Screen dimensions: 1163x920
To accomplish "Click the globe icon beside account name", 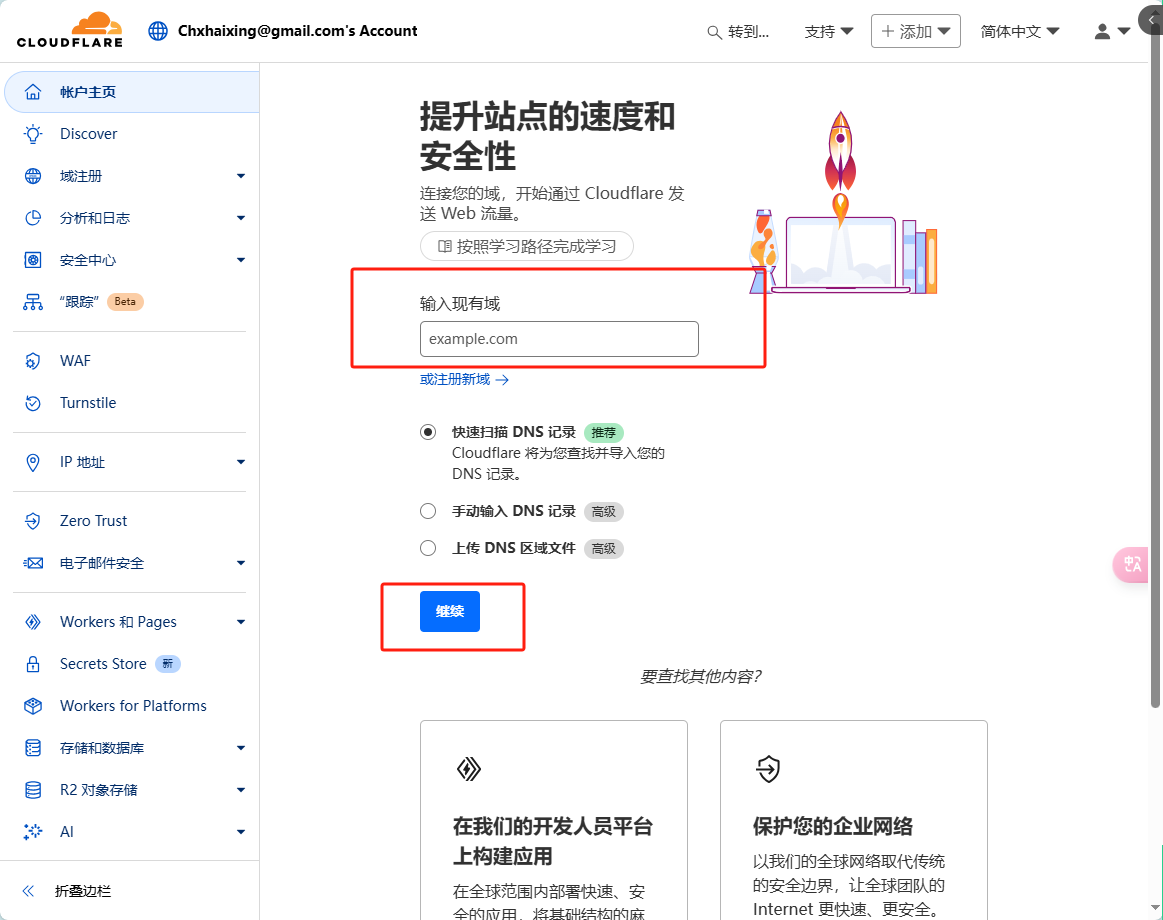I will click(x=158, y=30).
